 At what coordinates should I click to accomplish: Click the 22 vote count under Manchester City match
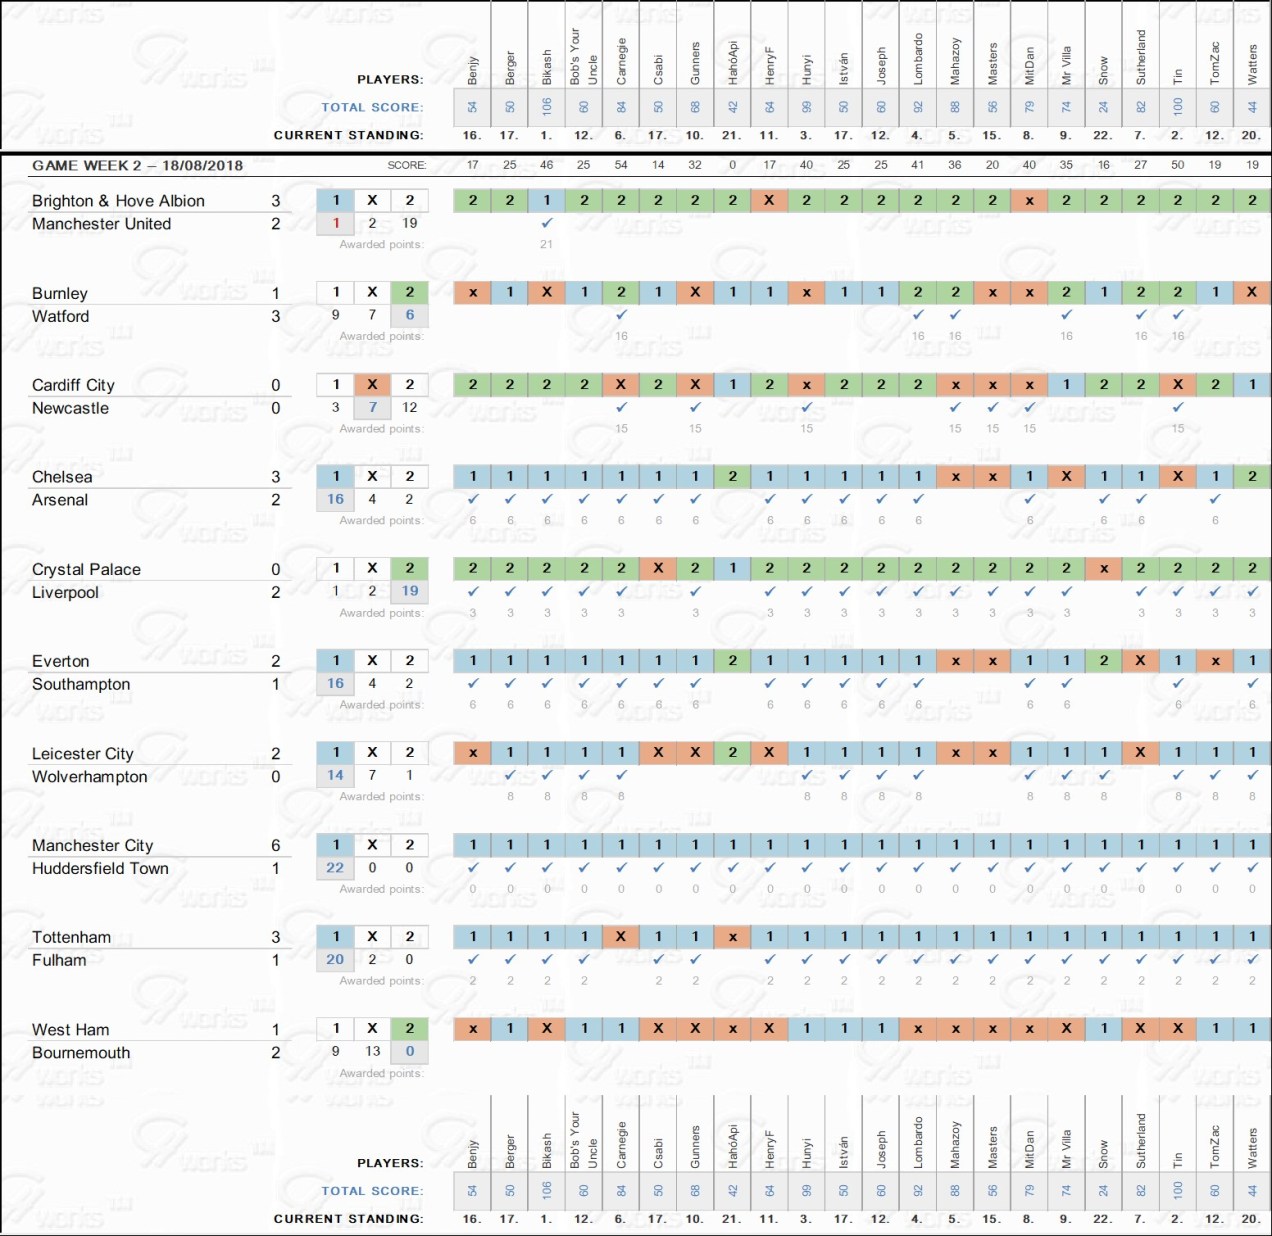pyautogui.click(x=335, y=868)
